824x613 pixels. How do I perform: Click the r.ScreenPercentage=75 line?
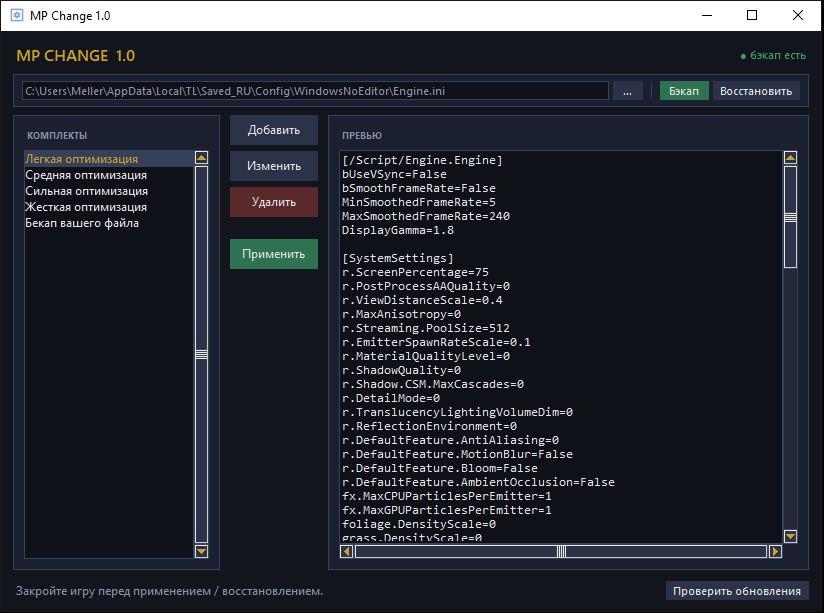point(415,272)
